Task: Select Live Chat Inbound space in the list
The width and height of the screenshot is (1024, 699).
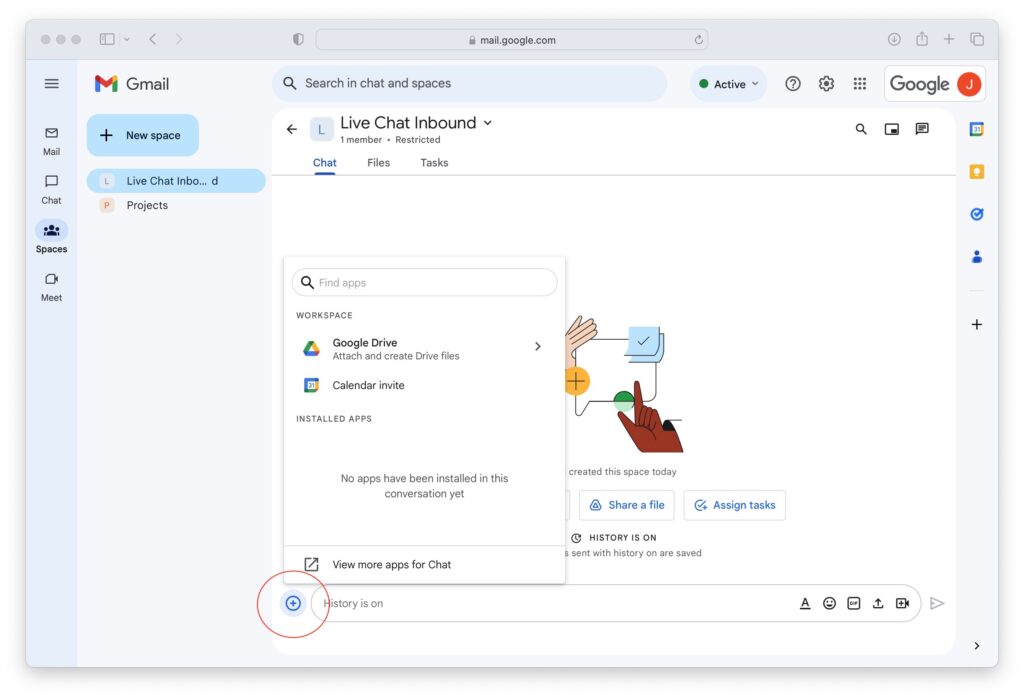Action: pyautogui.click(x=176, y=181)
